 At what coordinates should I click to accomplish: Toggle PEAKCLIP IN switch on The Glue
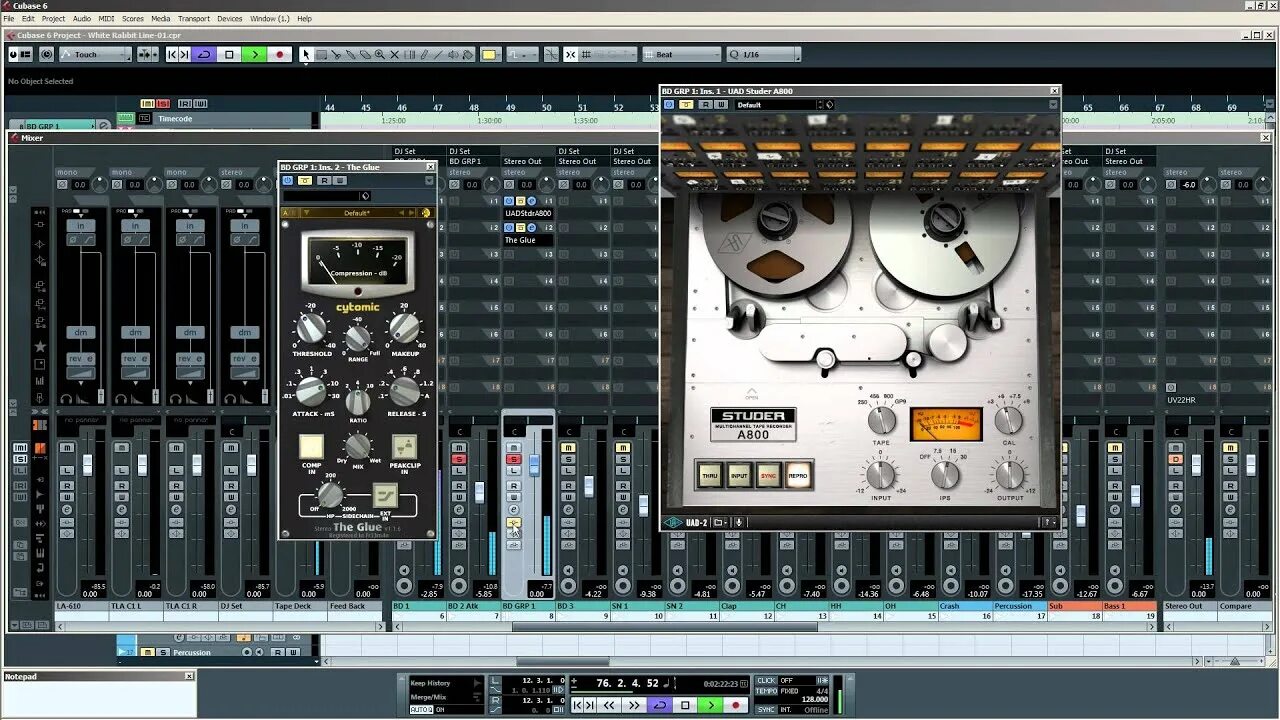[x=404, y=447]
